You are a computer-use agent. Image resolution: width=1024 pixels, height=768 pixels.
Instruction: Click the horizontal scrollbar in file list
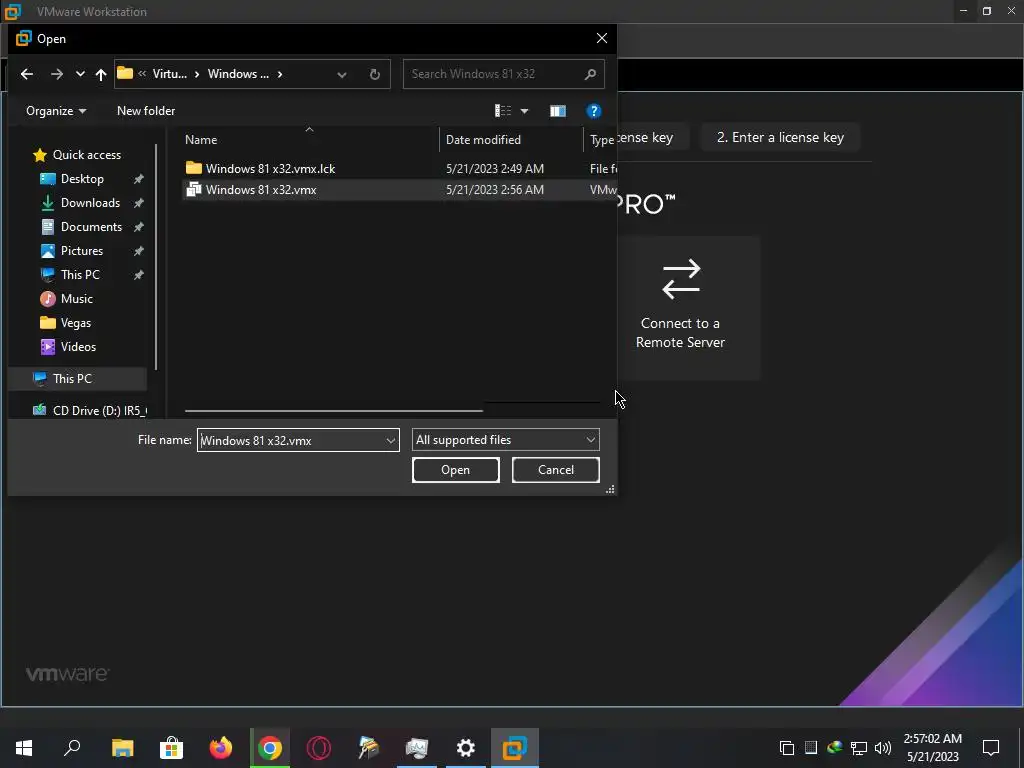(x=334, y=411)
